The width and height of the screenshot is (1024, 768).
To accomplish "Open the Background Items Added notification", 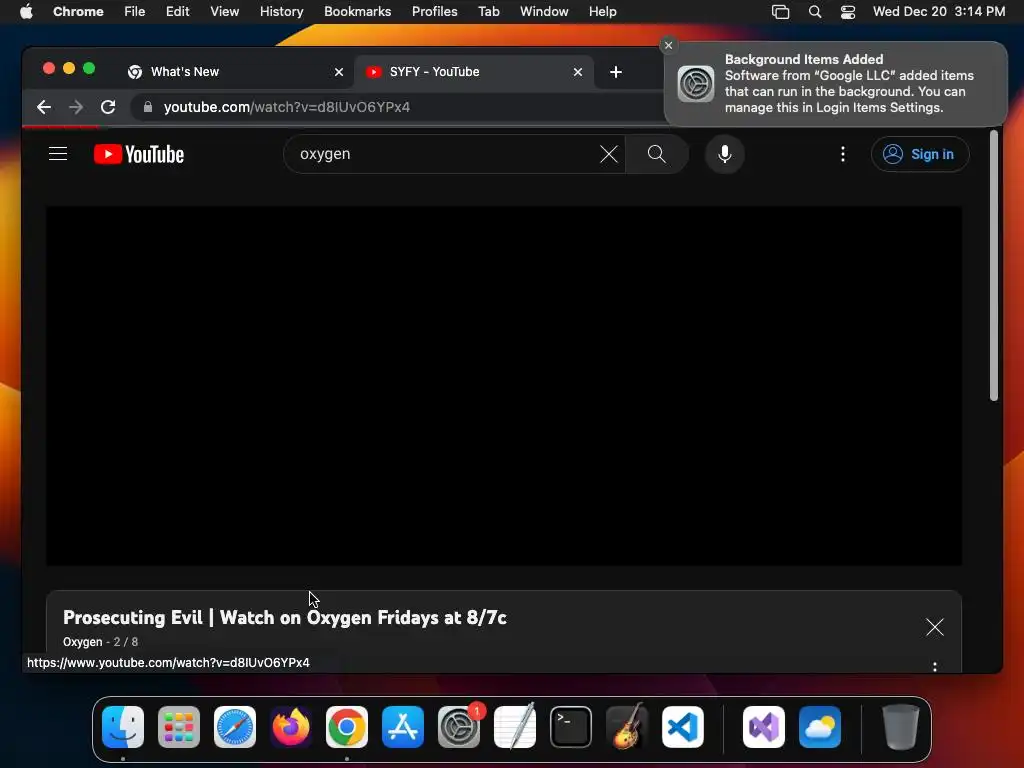I will [836, 84].
